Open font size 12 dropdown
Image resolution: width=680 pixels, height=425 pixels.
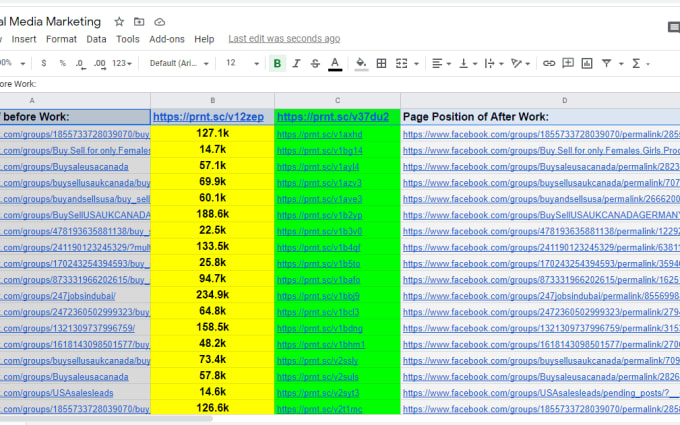pos(242,63)
